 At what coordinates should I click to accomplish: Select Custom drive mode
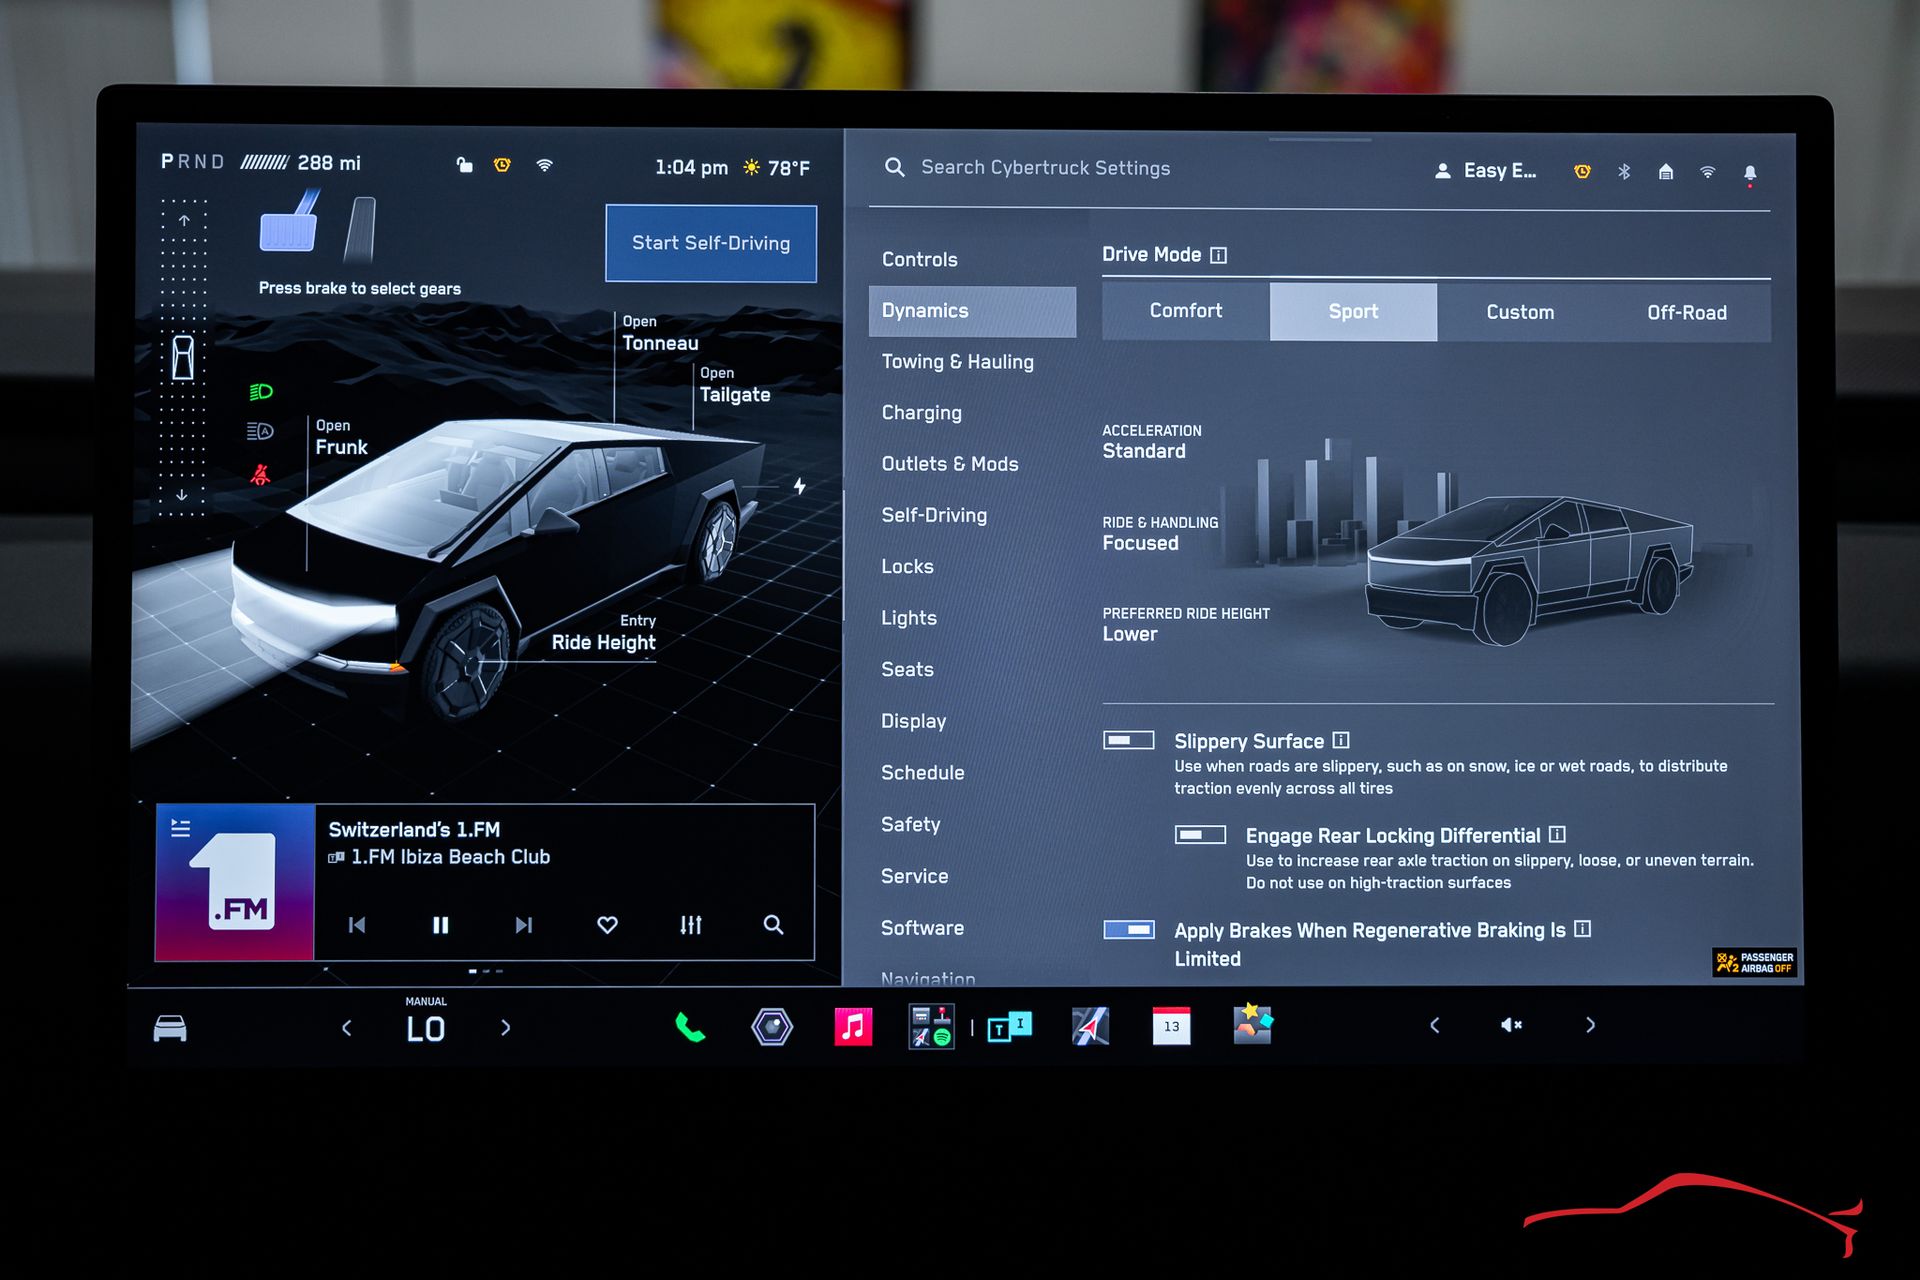pos(1520,312)
